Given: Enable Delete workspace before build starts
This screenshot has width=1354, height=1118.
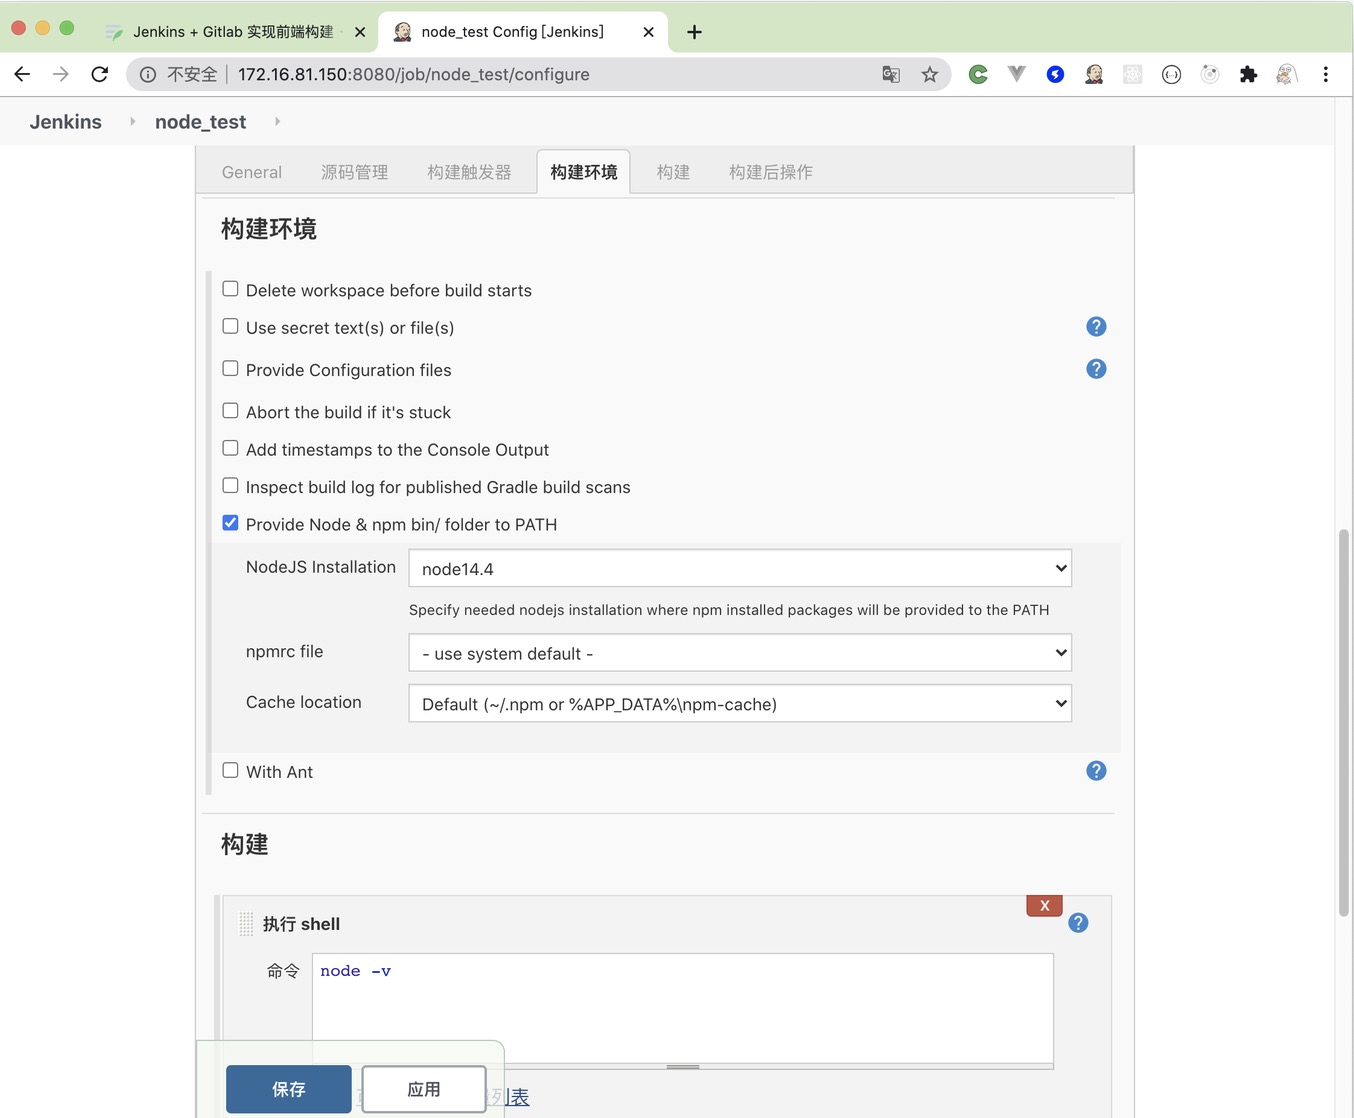Looking at the screenshot, I should [230, 289].
